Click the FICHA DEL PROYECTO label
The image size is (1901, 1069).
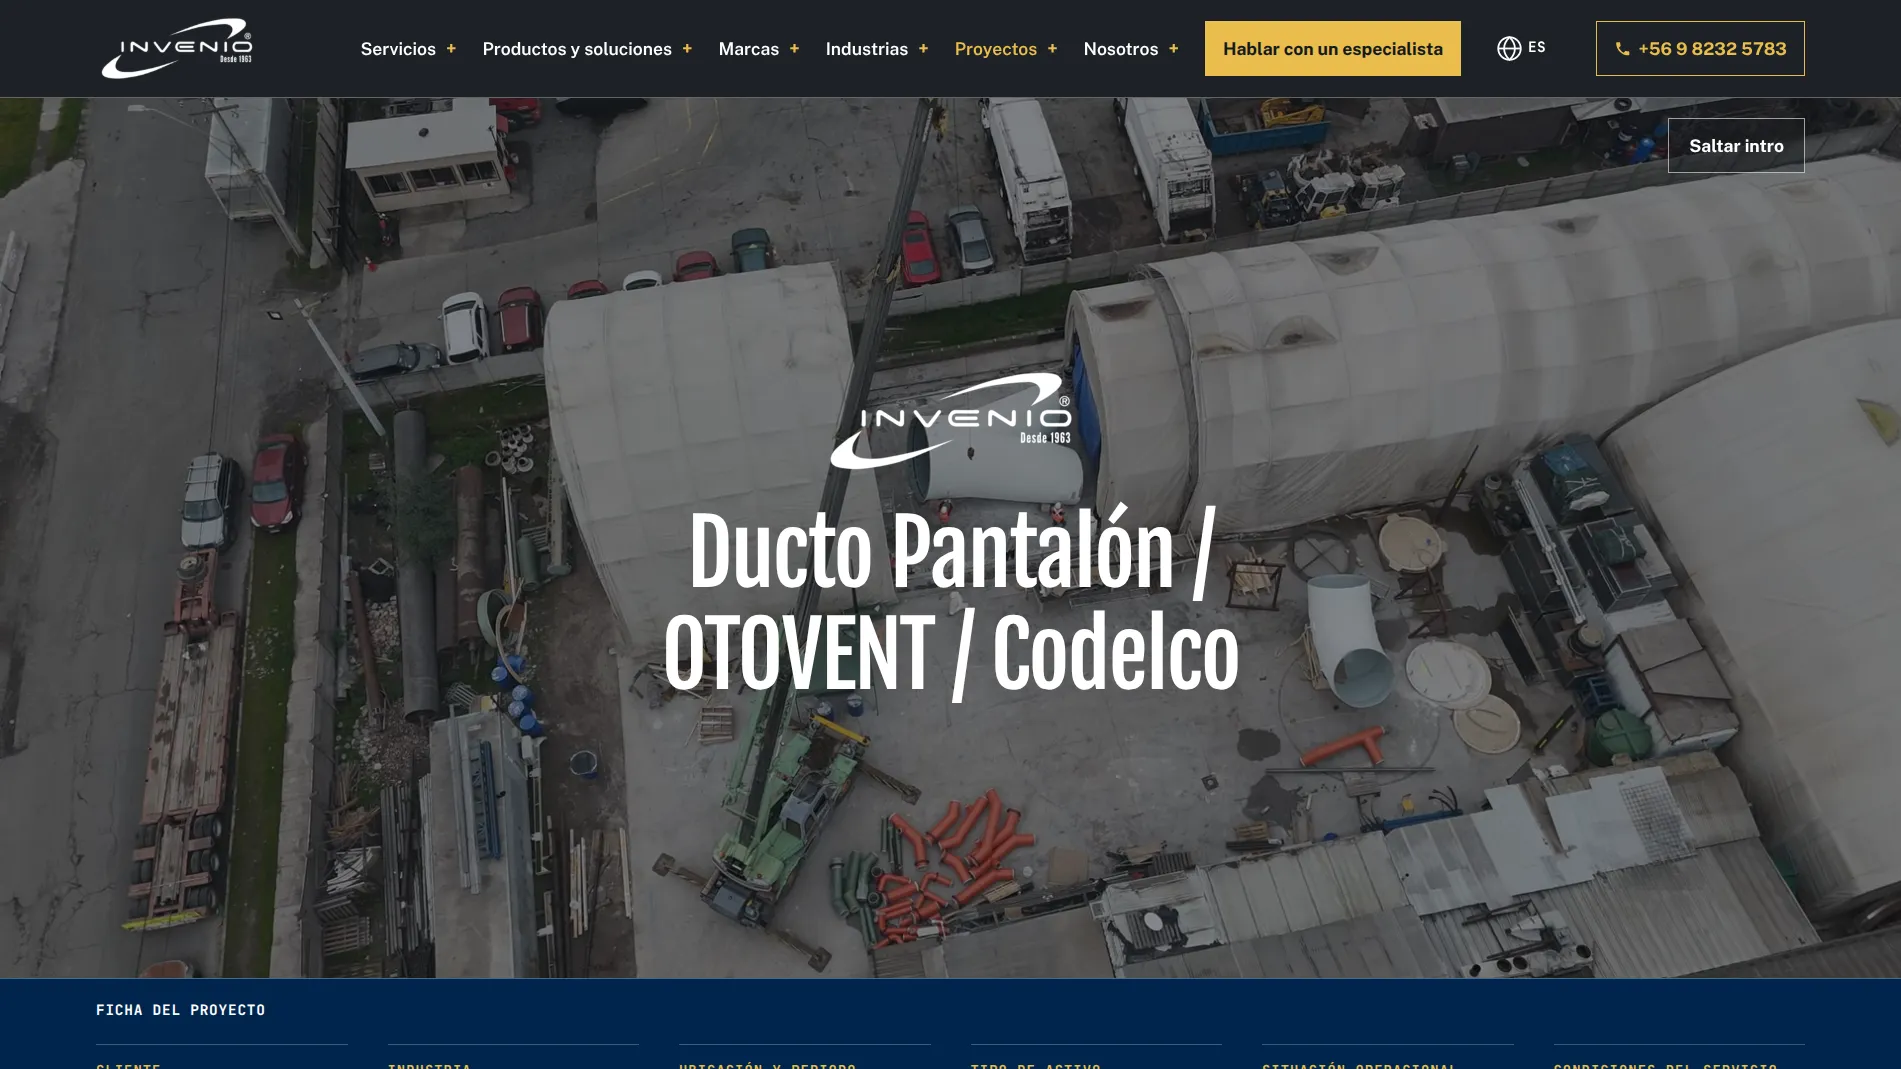point(181,1010)
